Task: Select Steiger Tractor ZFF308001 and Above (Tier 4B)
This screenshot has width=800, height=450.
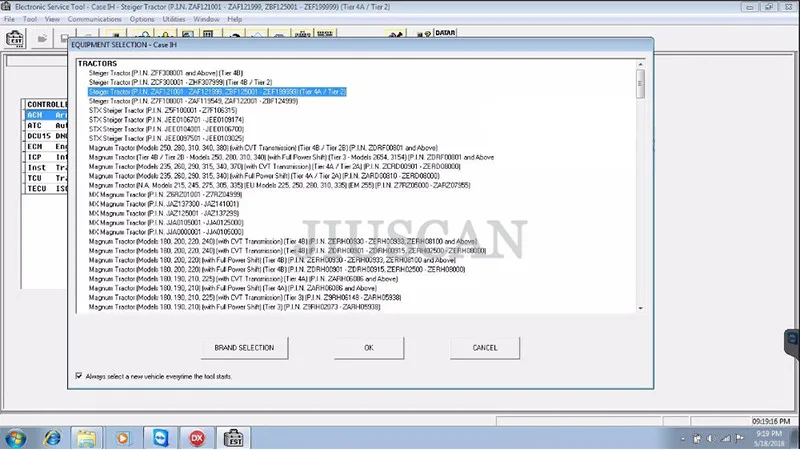Action: click(x=166, y=73)
